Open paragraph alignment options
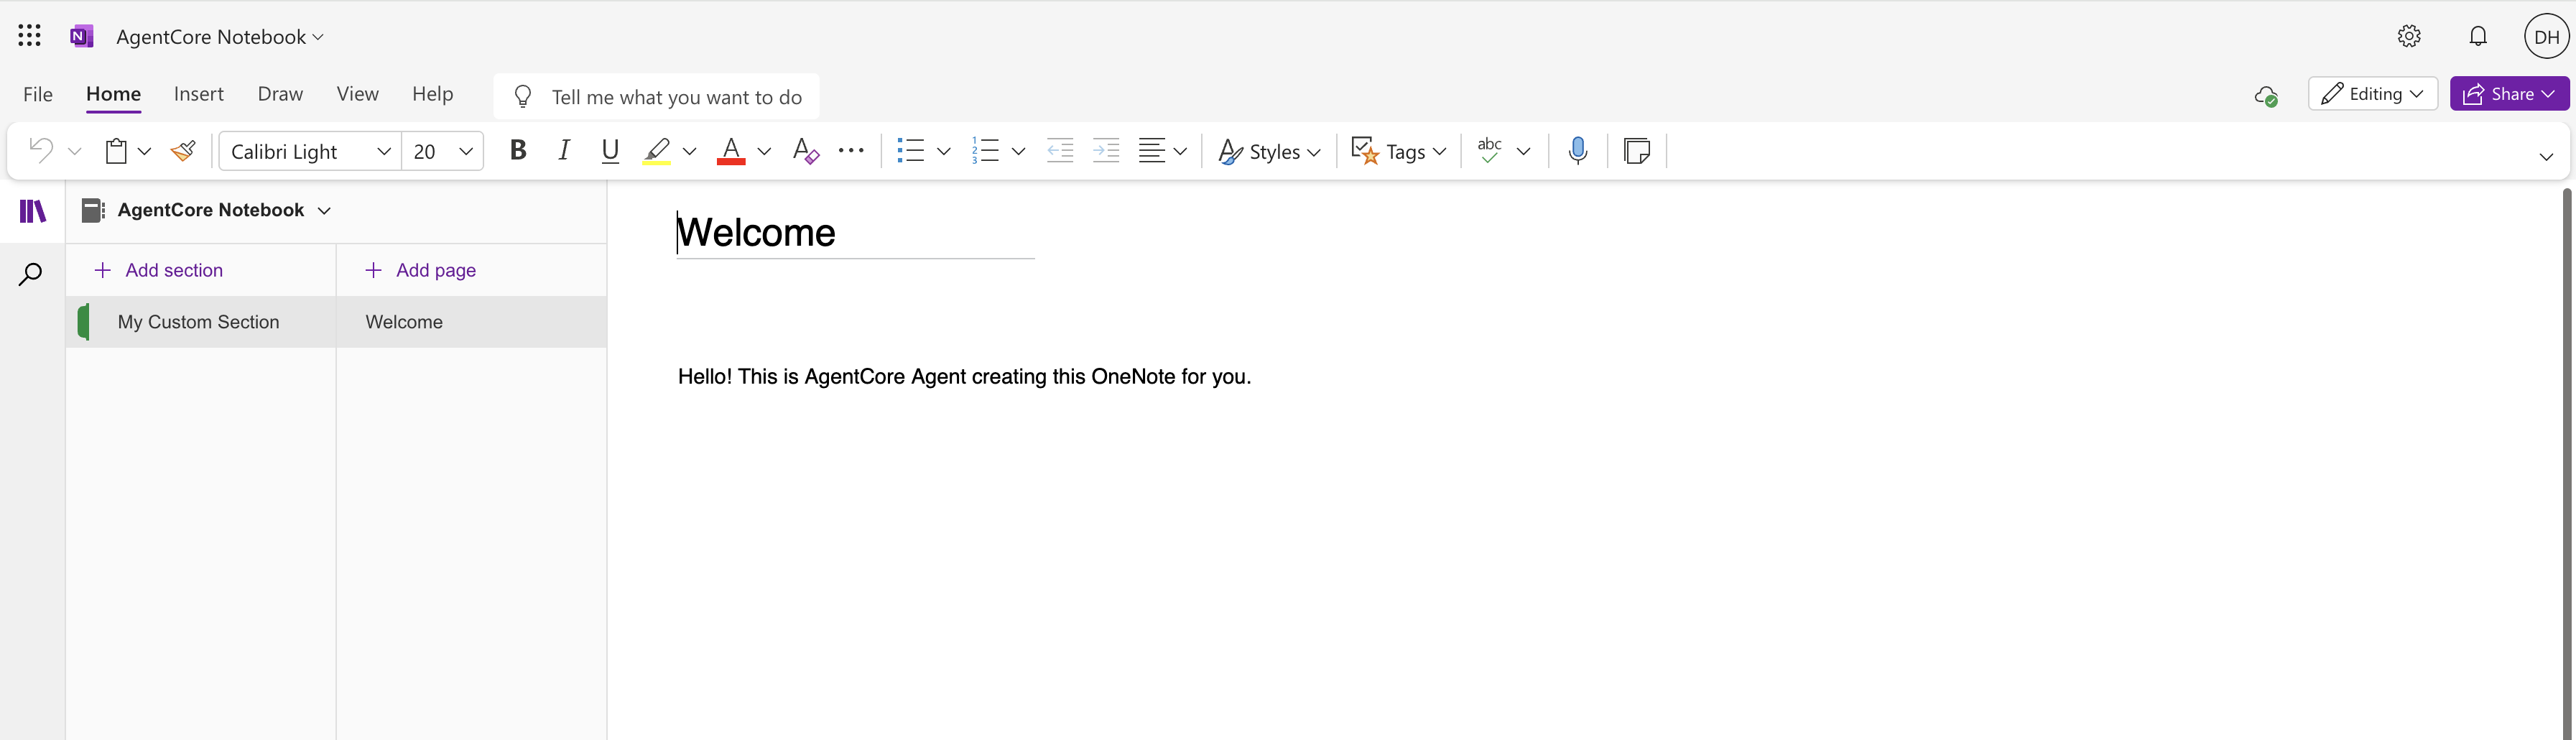Screen dimensions: 2576x740 coord(1151,151)
